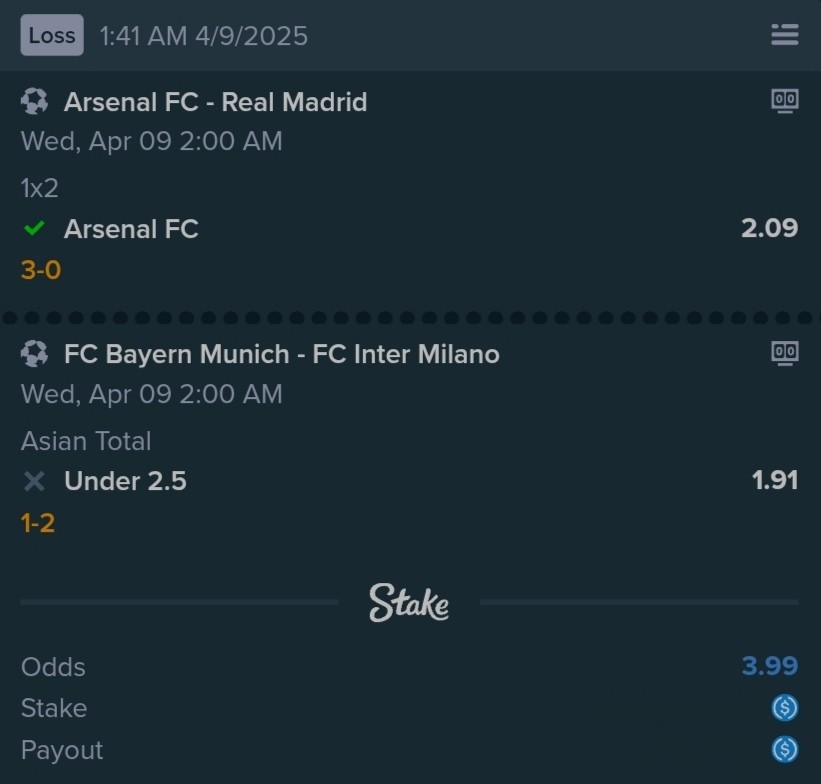Click the X mark next to Under 2.5

click(35, 481)
